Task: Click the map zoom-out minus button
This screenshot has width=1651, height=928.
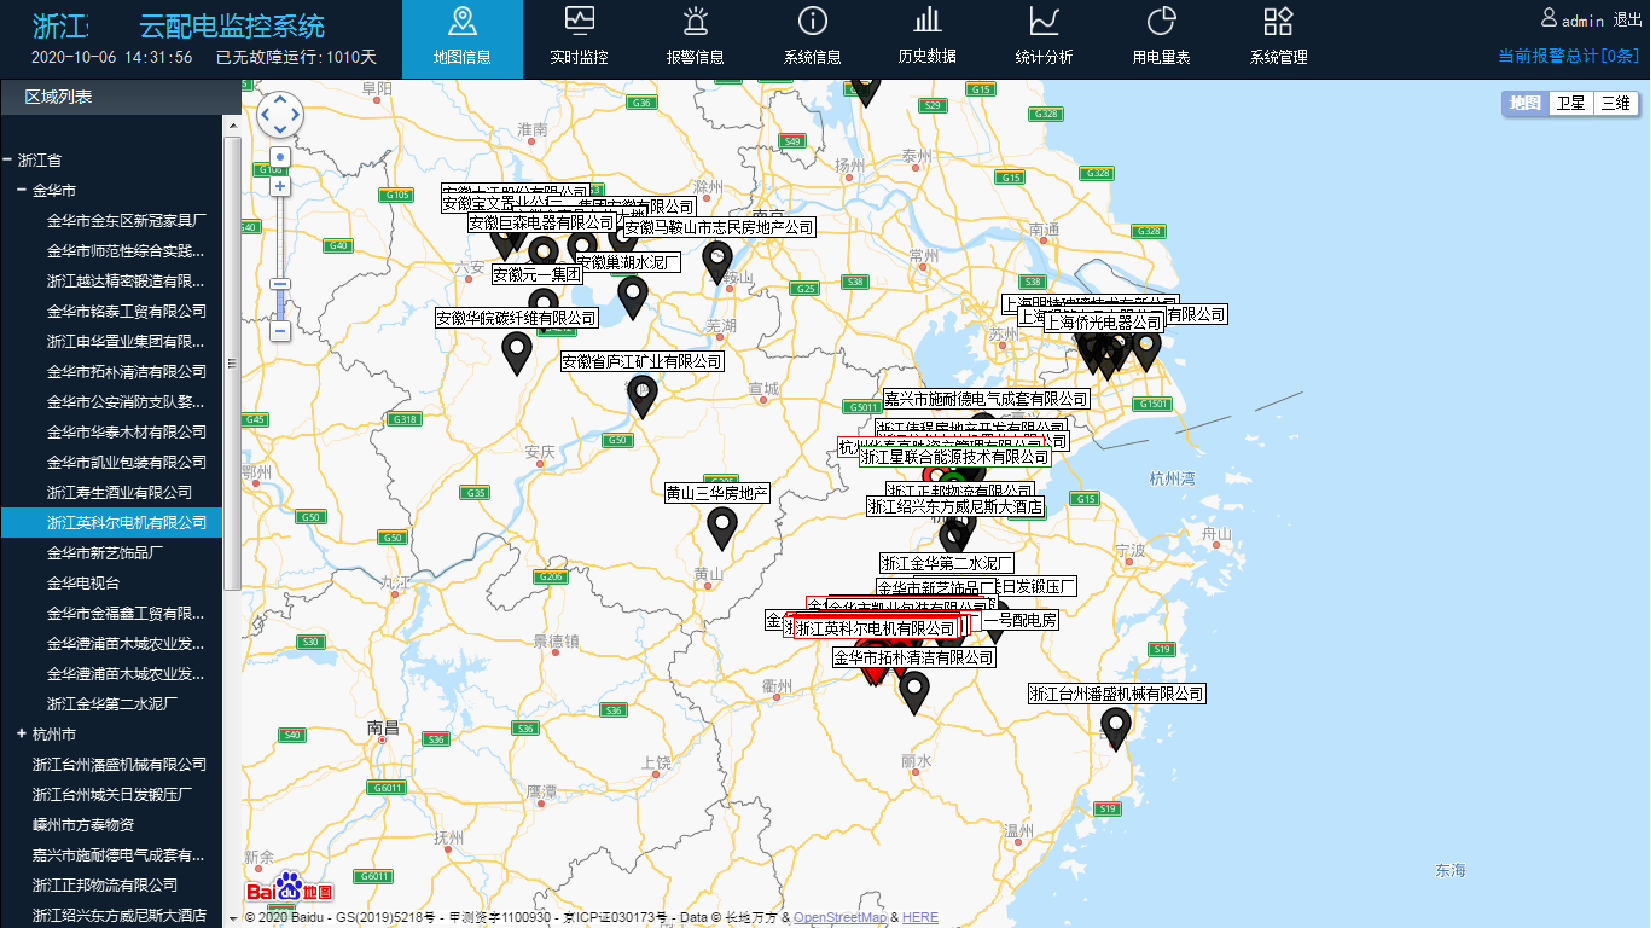Action: coord(280,330)
